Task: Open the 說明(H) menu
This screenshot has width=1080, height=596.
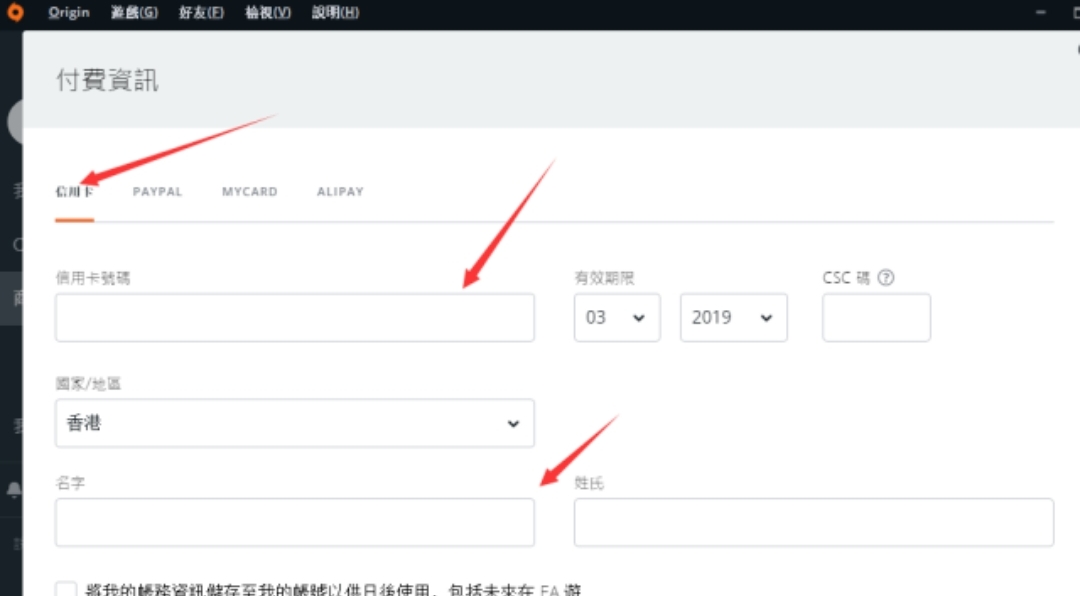Action: [335, 12]
